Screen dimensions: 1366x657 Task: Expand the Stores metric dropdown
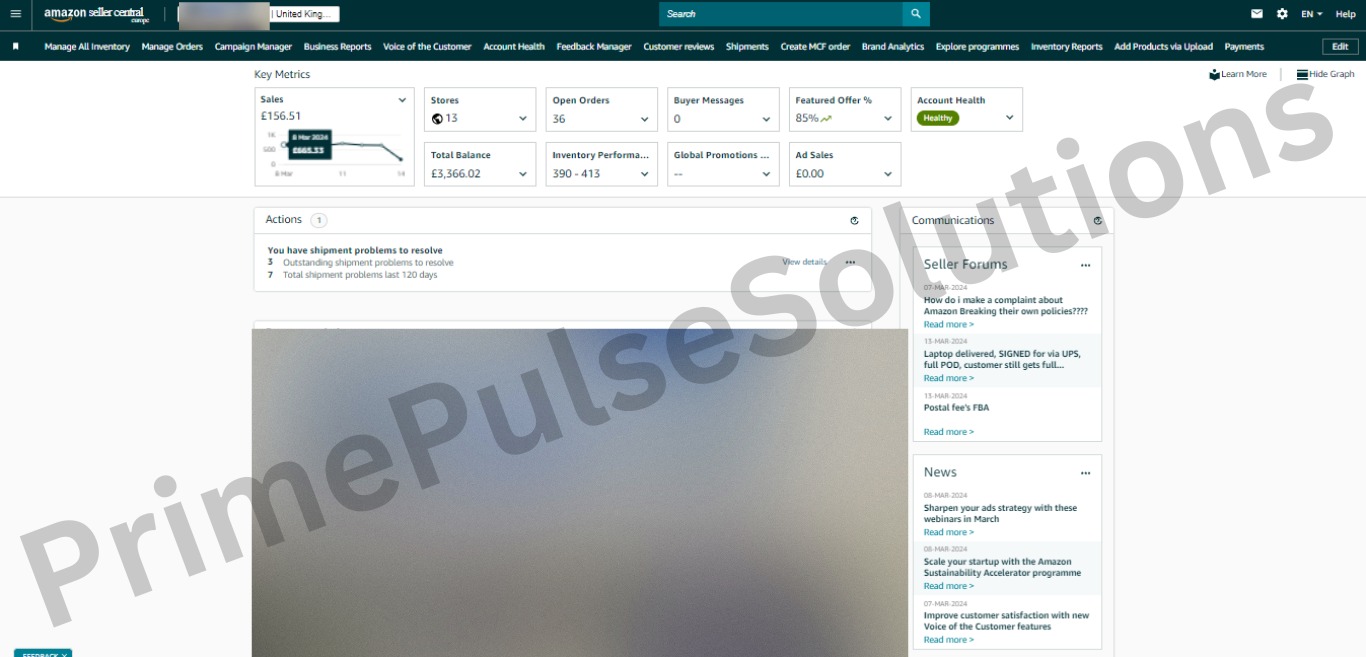(522, 119)
